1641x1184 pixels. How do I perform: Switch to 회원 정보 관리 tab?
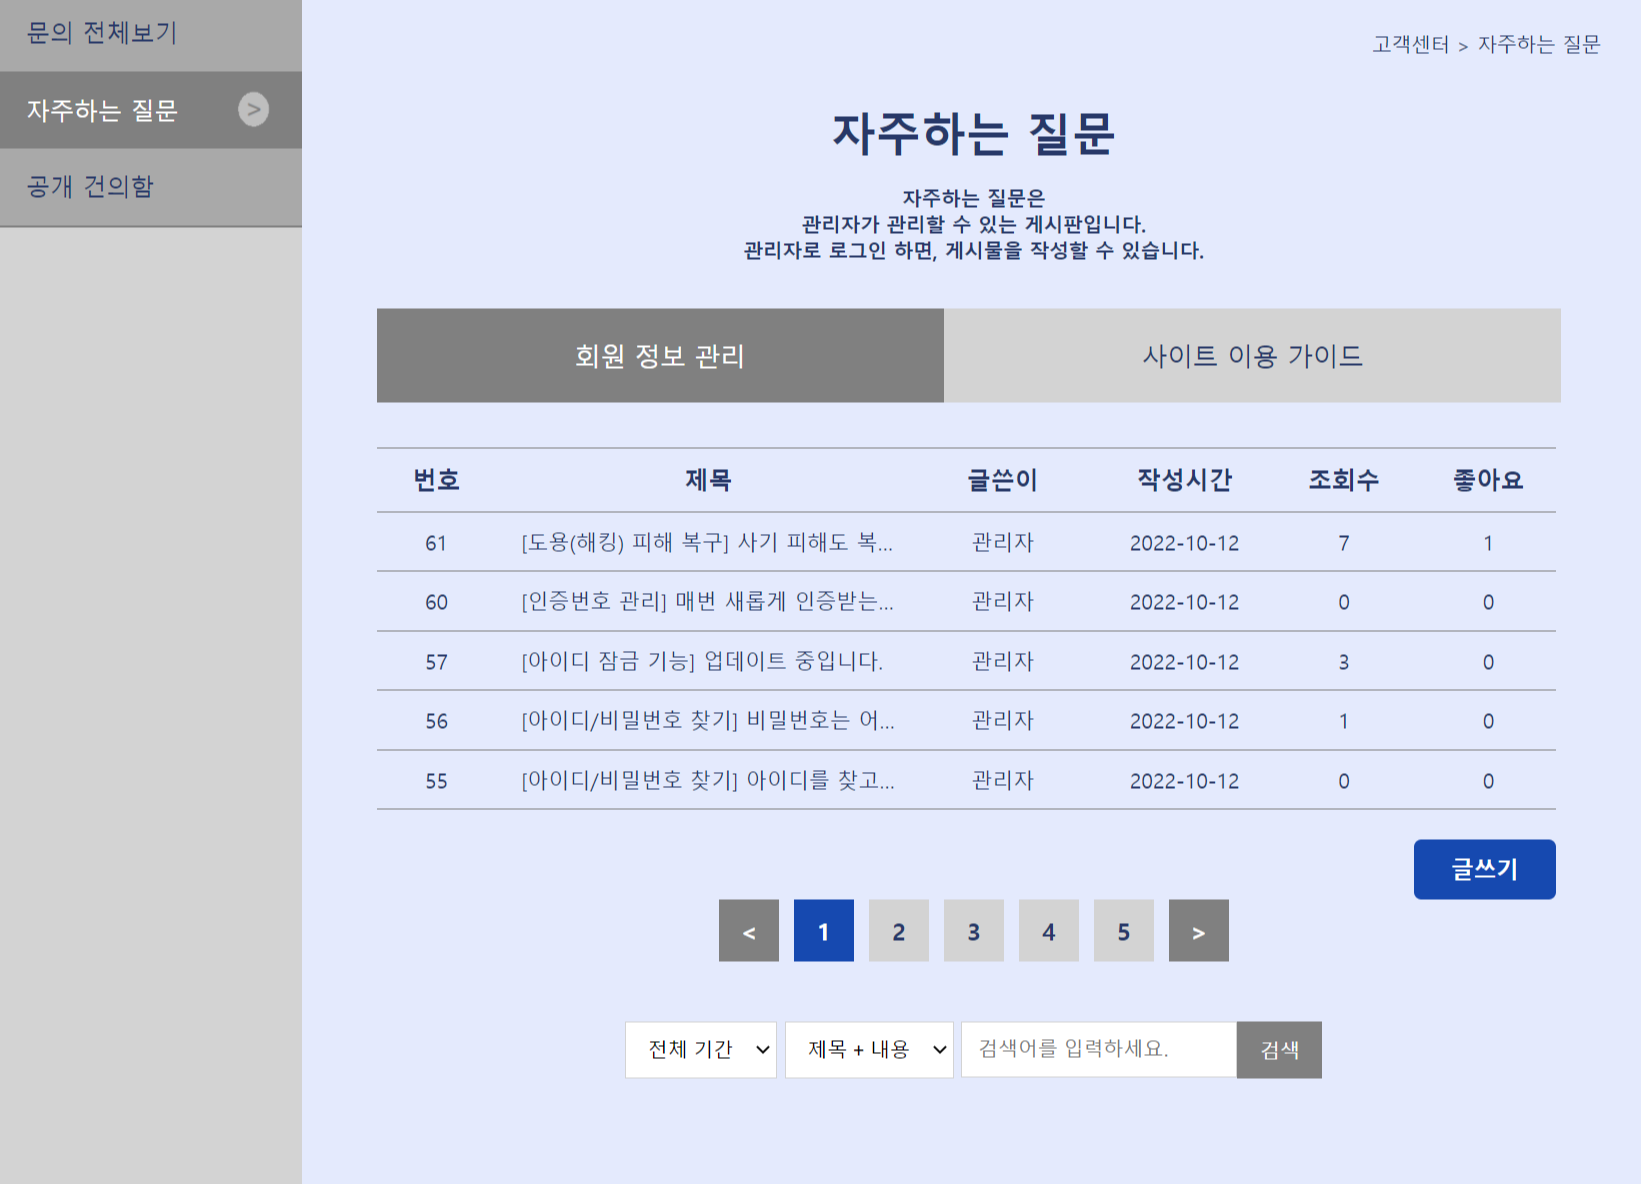click(x=660, y=355)
